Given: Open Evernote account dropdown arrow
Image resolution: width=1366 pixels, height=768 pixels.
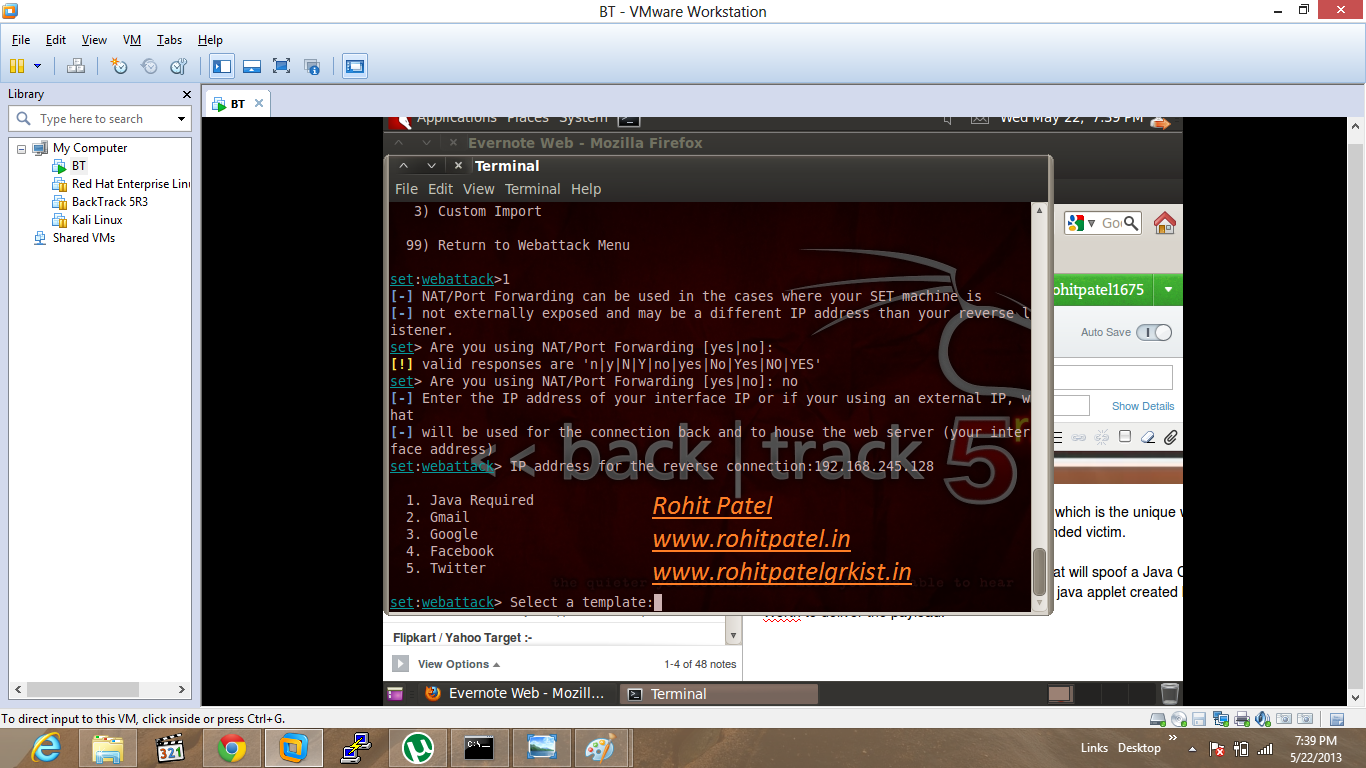Looking at the screenshot, I should (x=1167, y=290).
